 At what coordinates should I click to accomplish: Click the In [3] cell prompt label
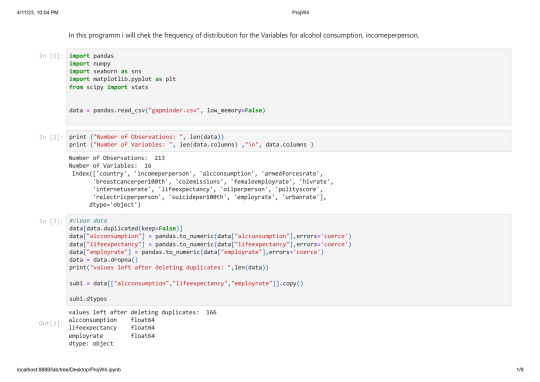[x=51, y=221]
